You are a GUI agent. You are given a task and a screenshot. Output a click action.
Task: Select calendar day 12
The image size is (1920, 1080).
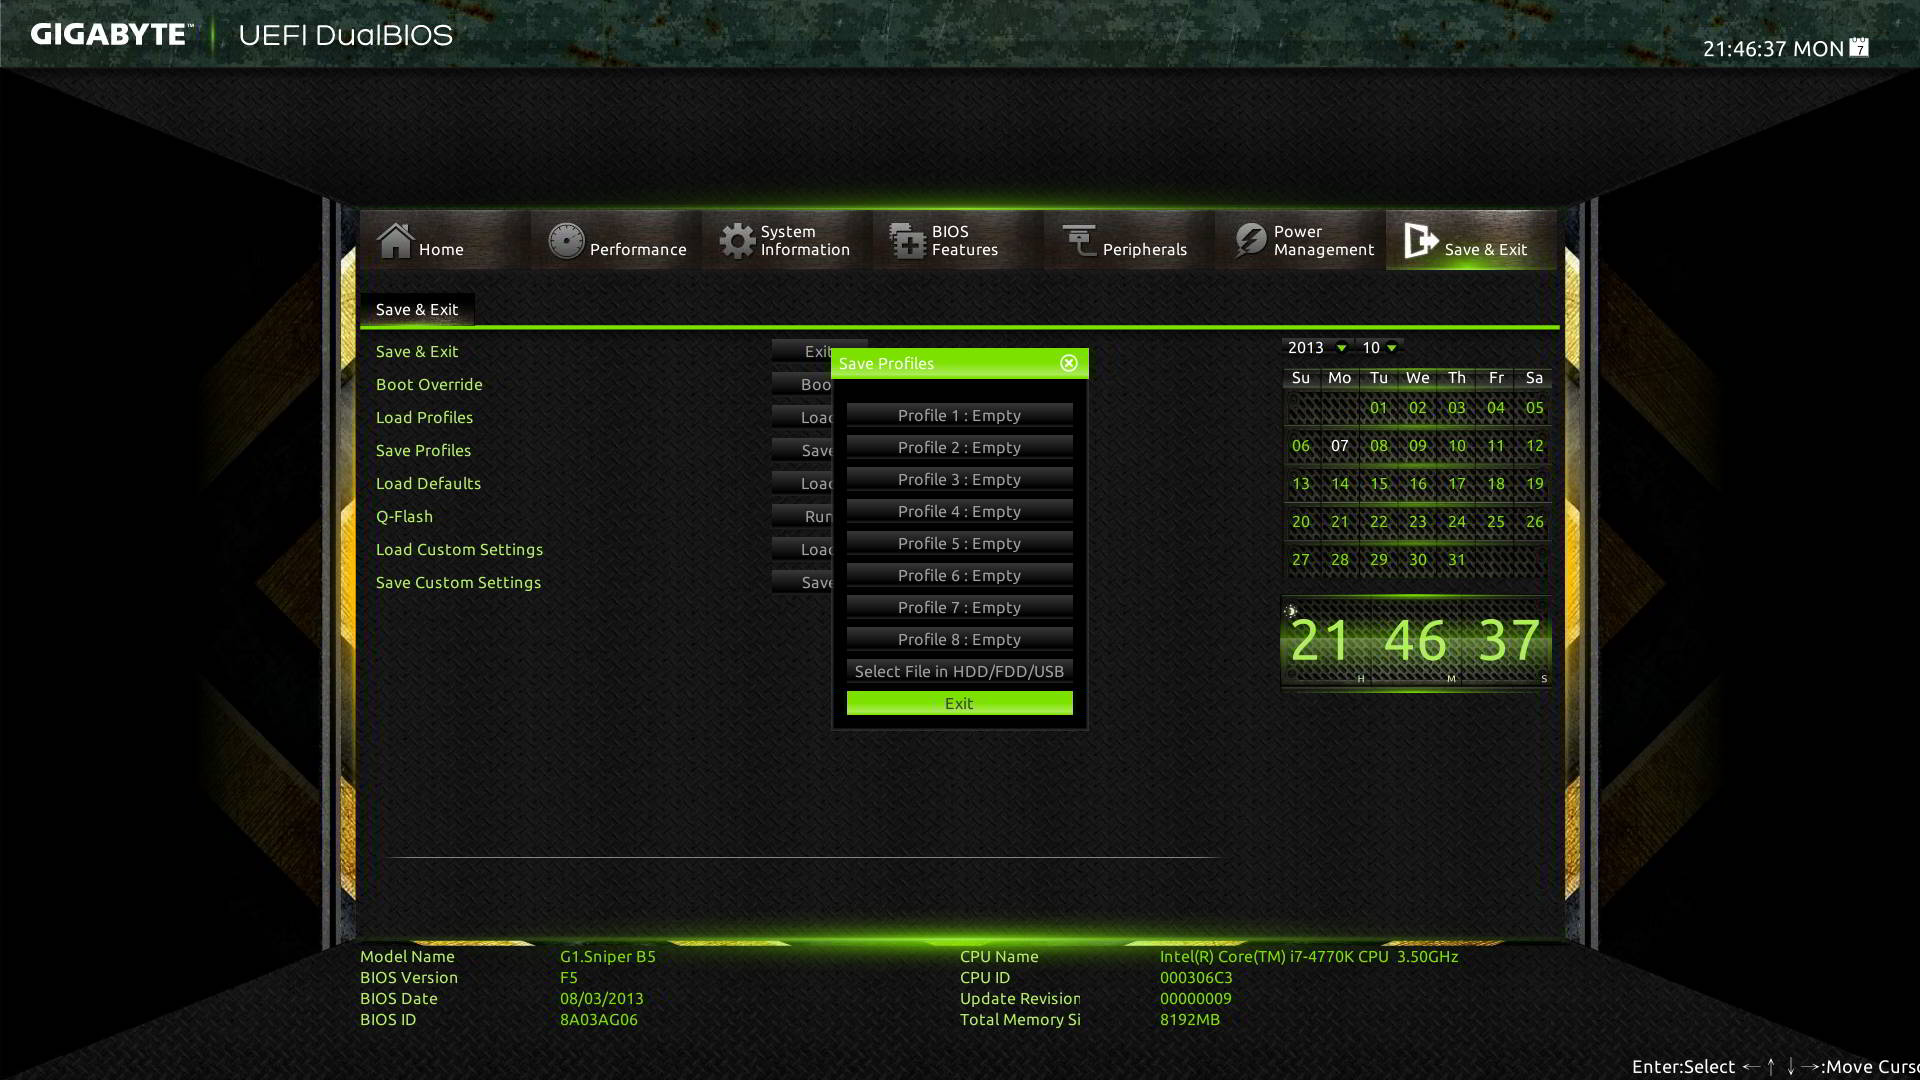click(x=1535, y=446)
